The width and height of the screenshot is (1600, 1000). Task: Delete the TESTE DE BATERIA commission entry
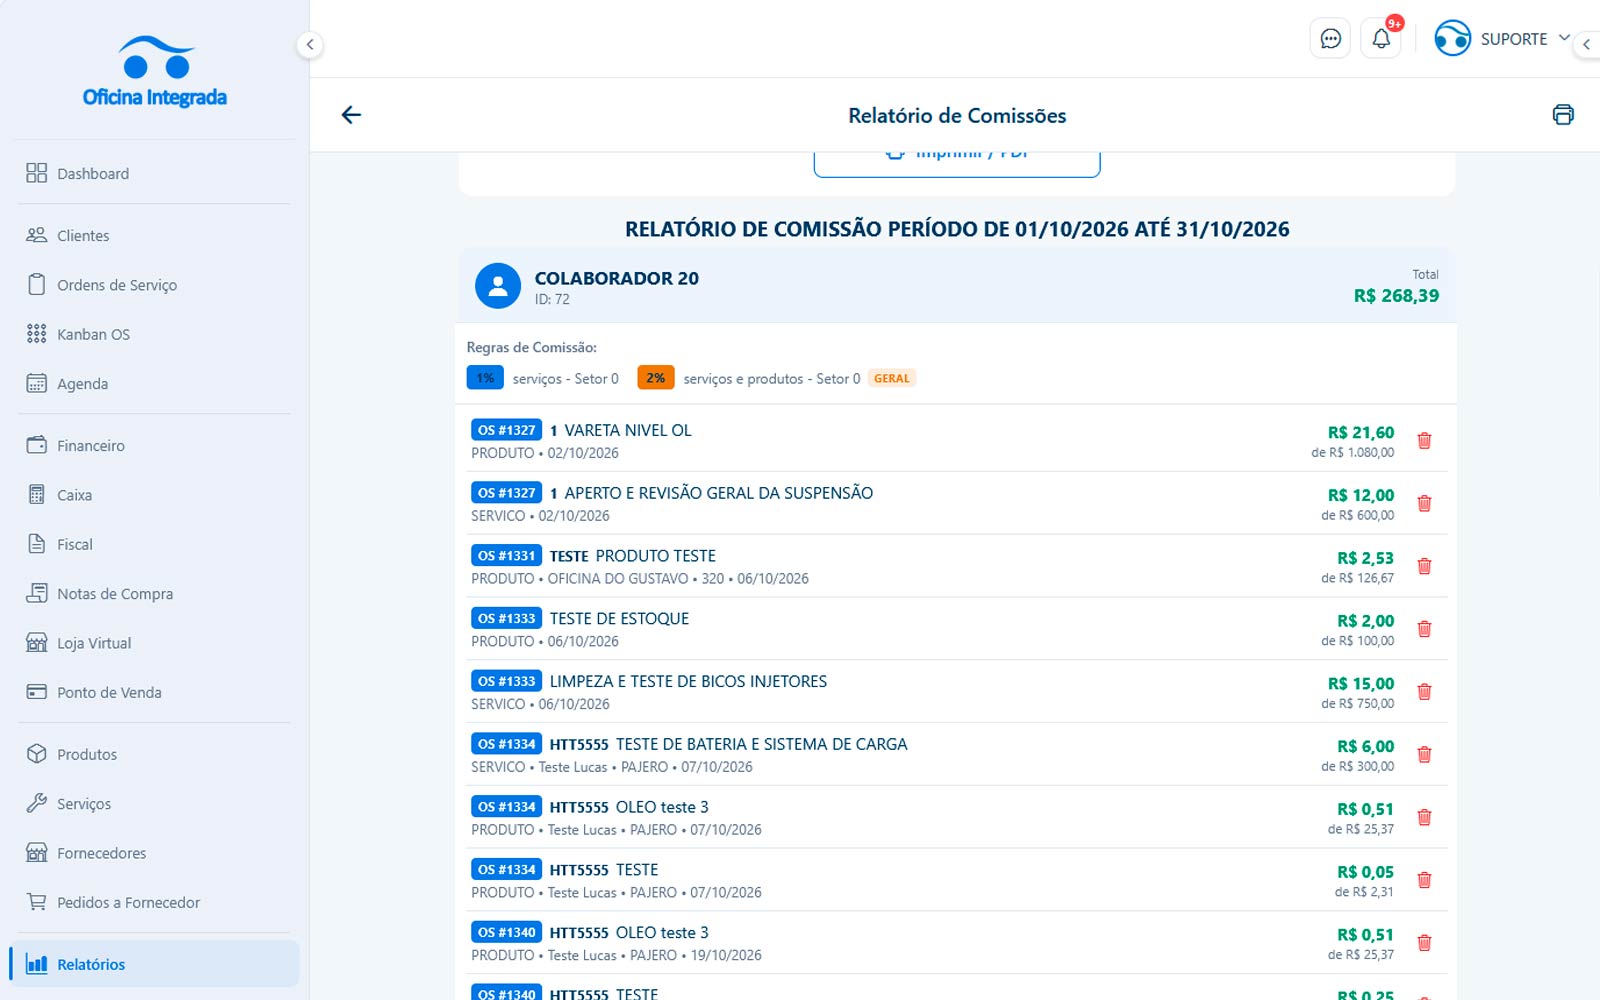(x=1425, y=754)
